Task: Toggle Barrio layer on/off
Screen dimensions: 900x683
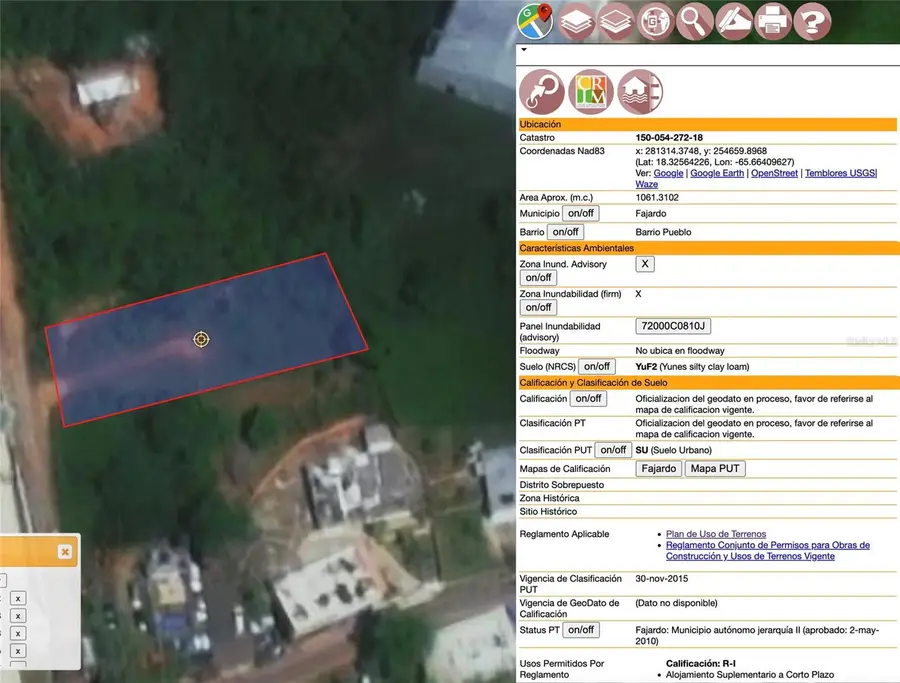Action: (566, 232)
